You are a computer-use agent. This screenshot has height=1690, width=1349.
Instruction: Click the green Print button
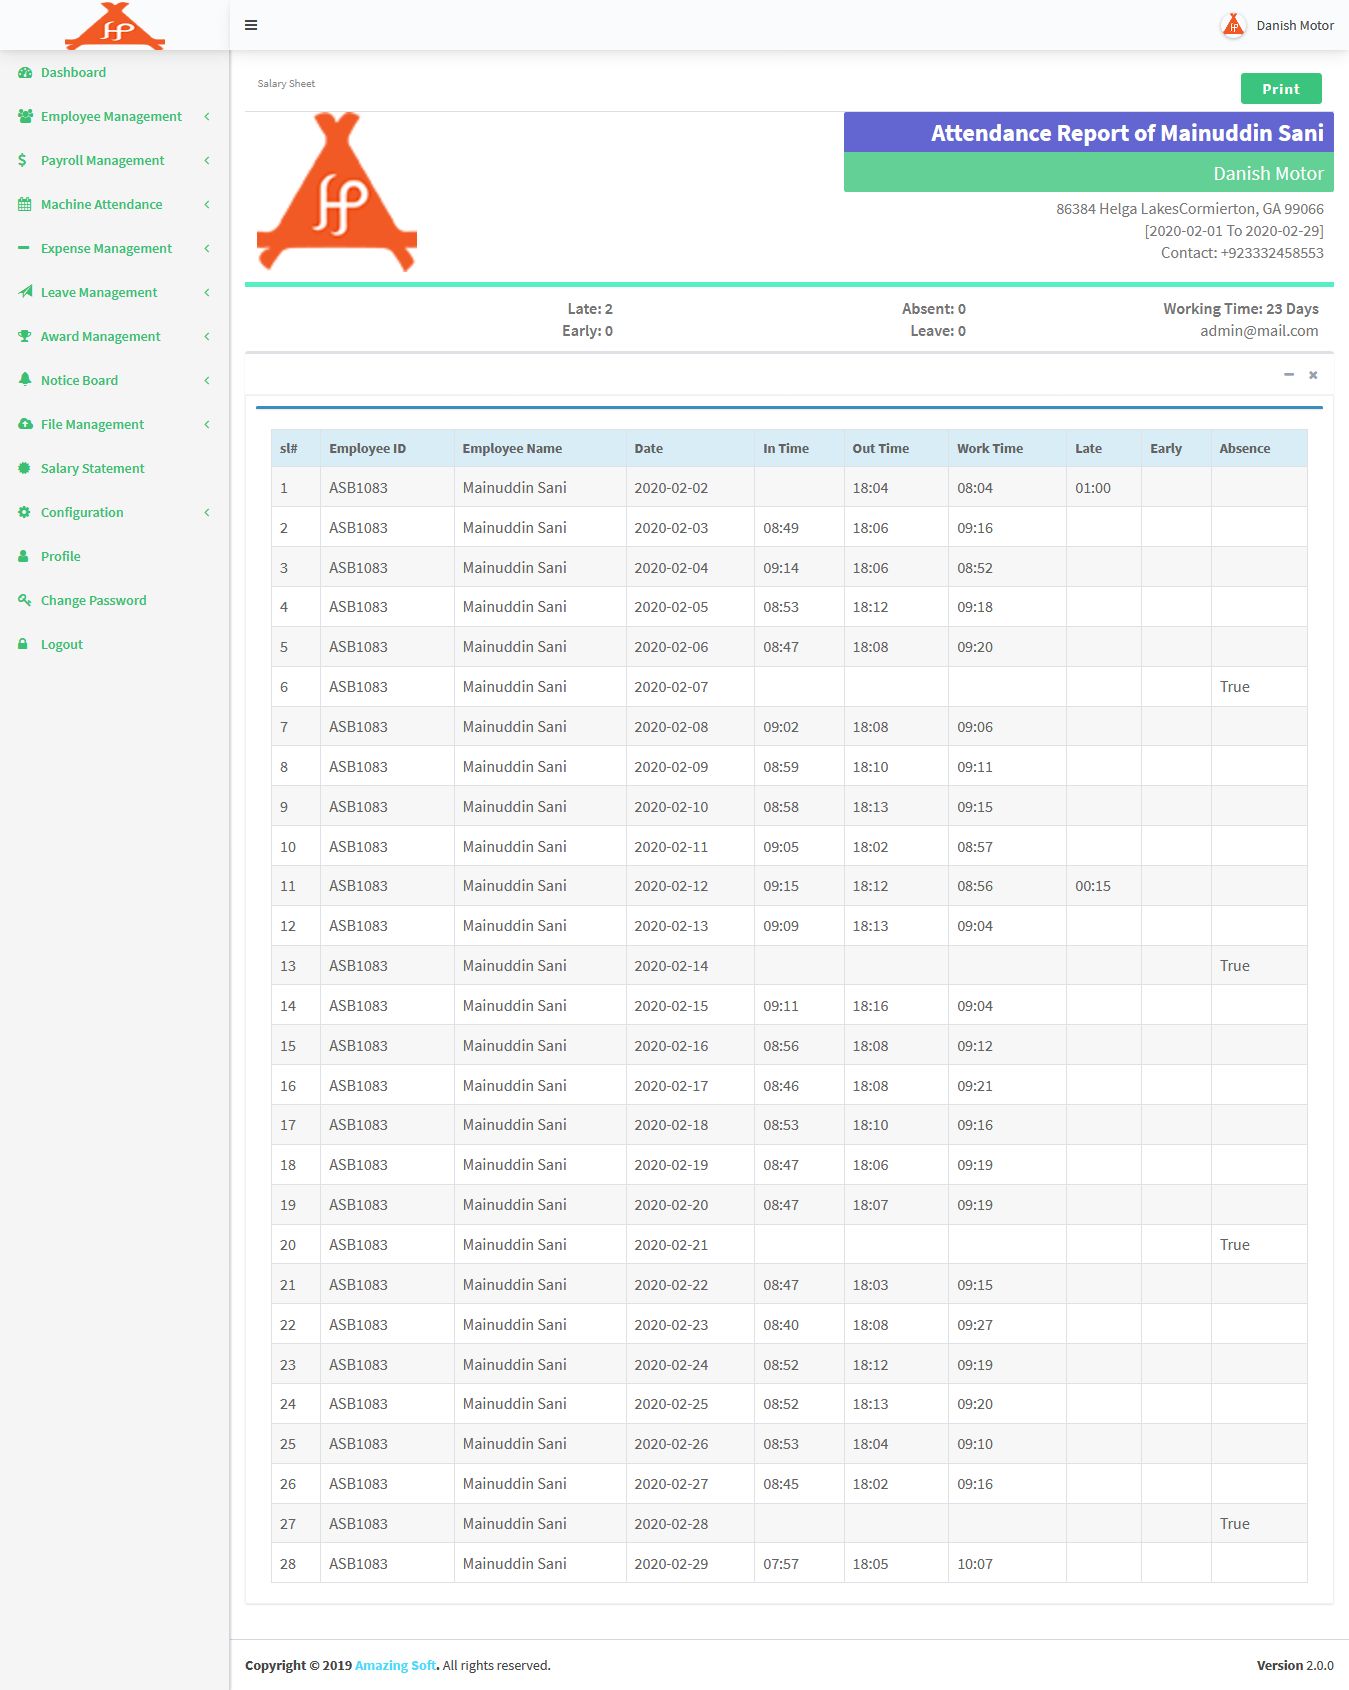click(x=1281, y=89)
